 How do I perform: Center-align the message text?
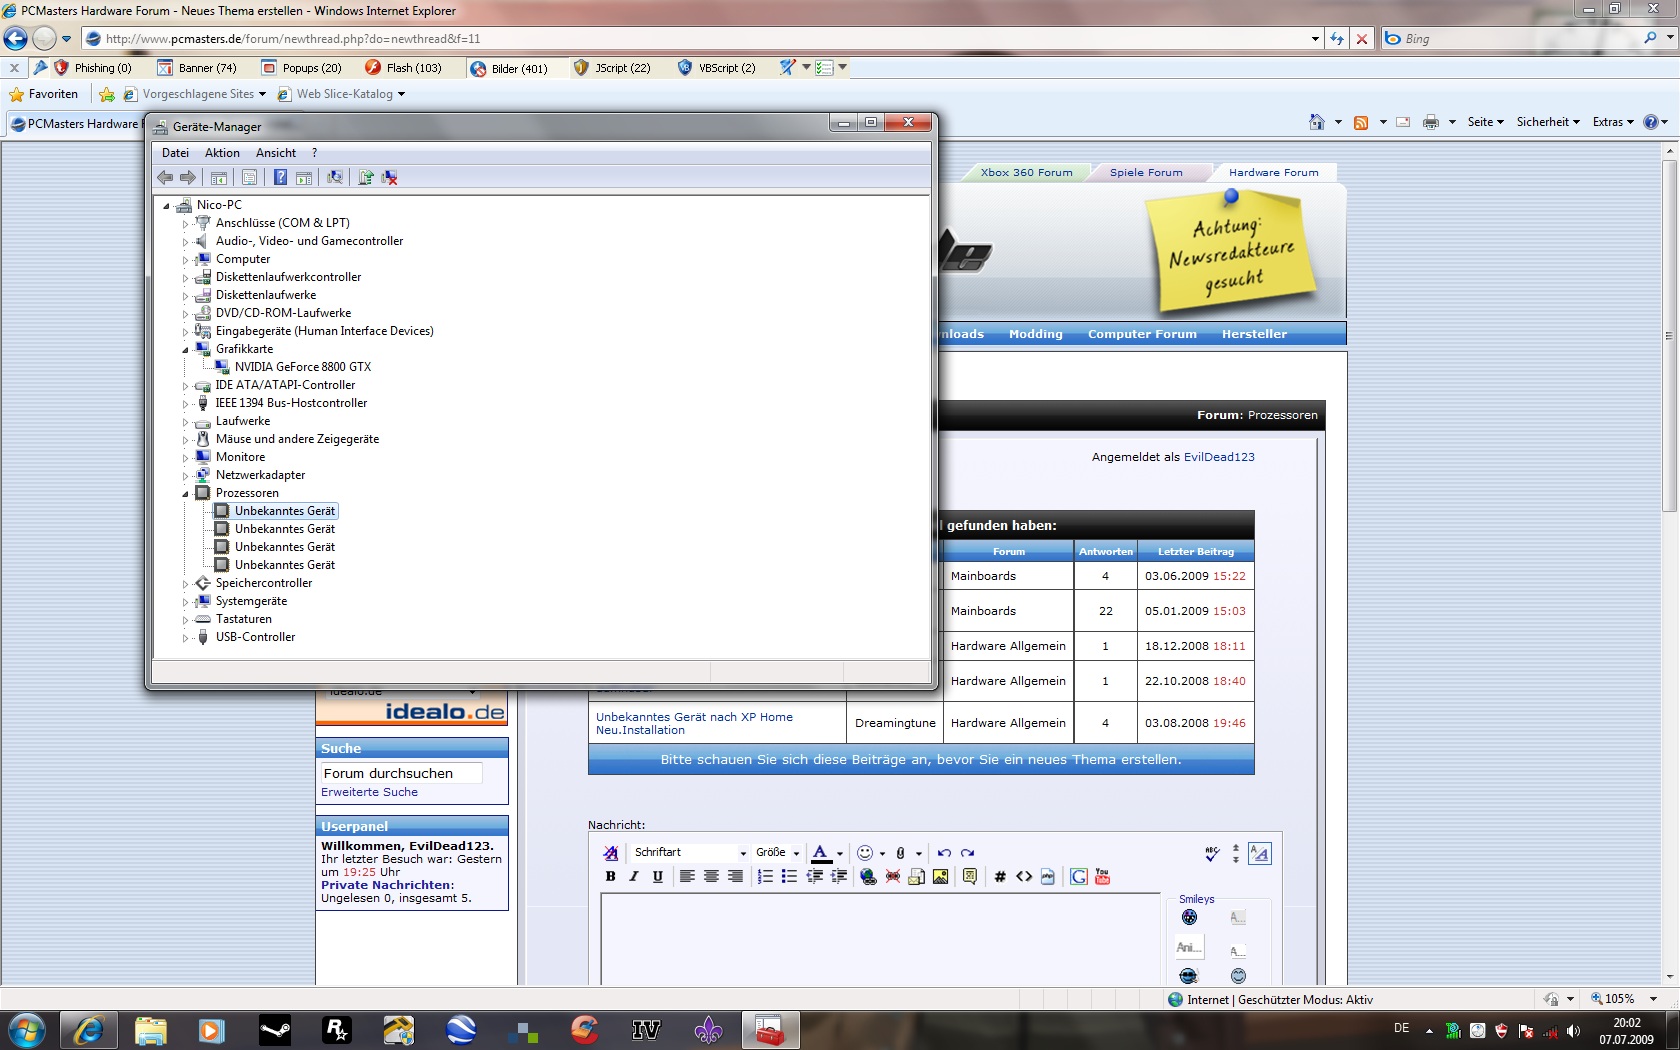711,876
